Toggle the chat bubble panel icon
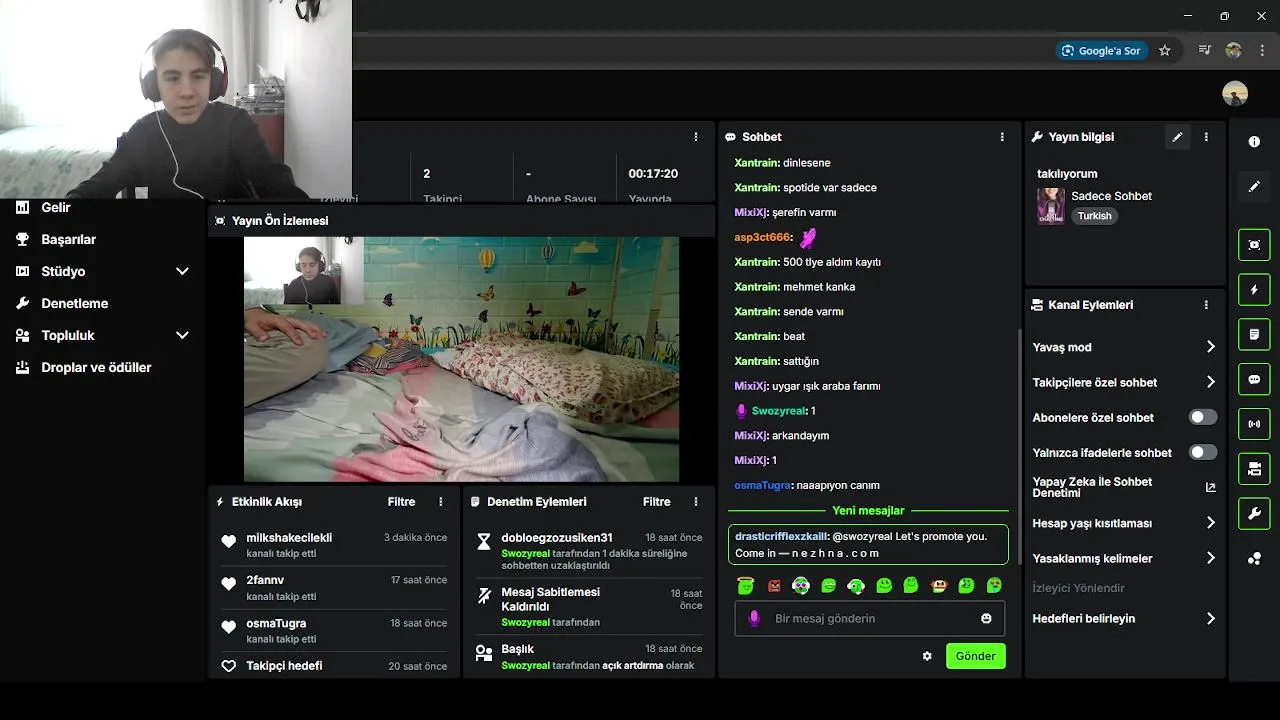This screenshot has width=1280, height=720. click(1254, 379)
